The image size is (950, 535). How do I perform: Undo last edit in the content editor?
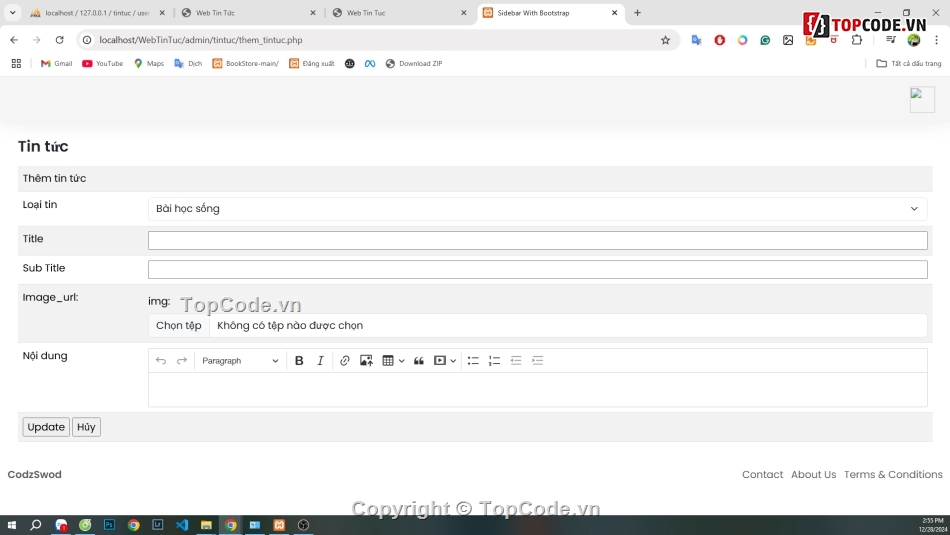(x=161, y=361)
